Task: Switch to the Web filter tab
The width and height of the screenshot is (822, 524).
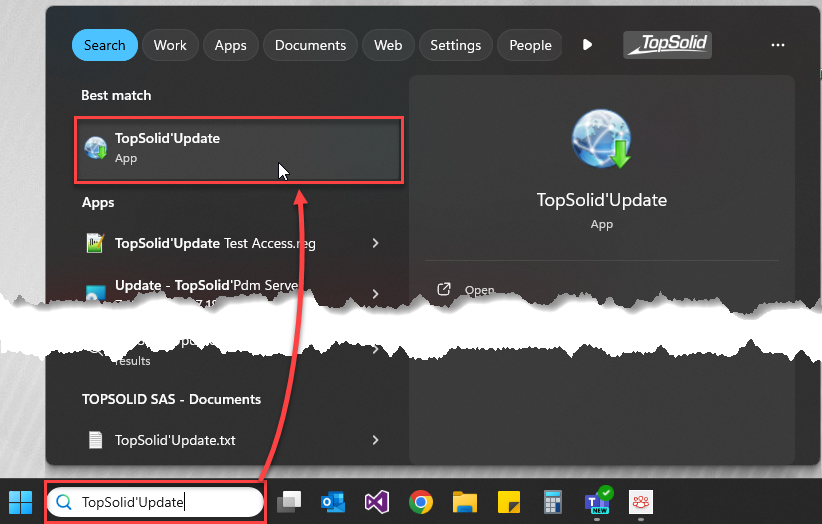Action: [388, 45]
